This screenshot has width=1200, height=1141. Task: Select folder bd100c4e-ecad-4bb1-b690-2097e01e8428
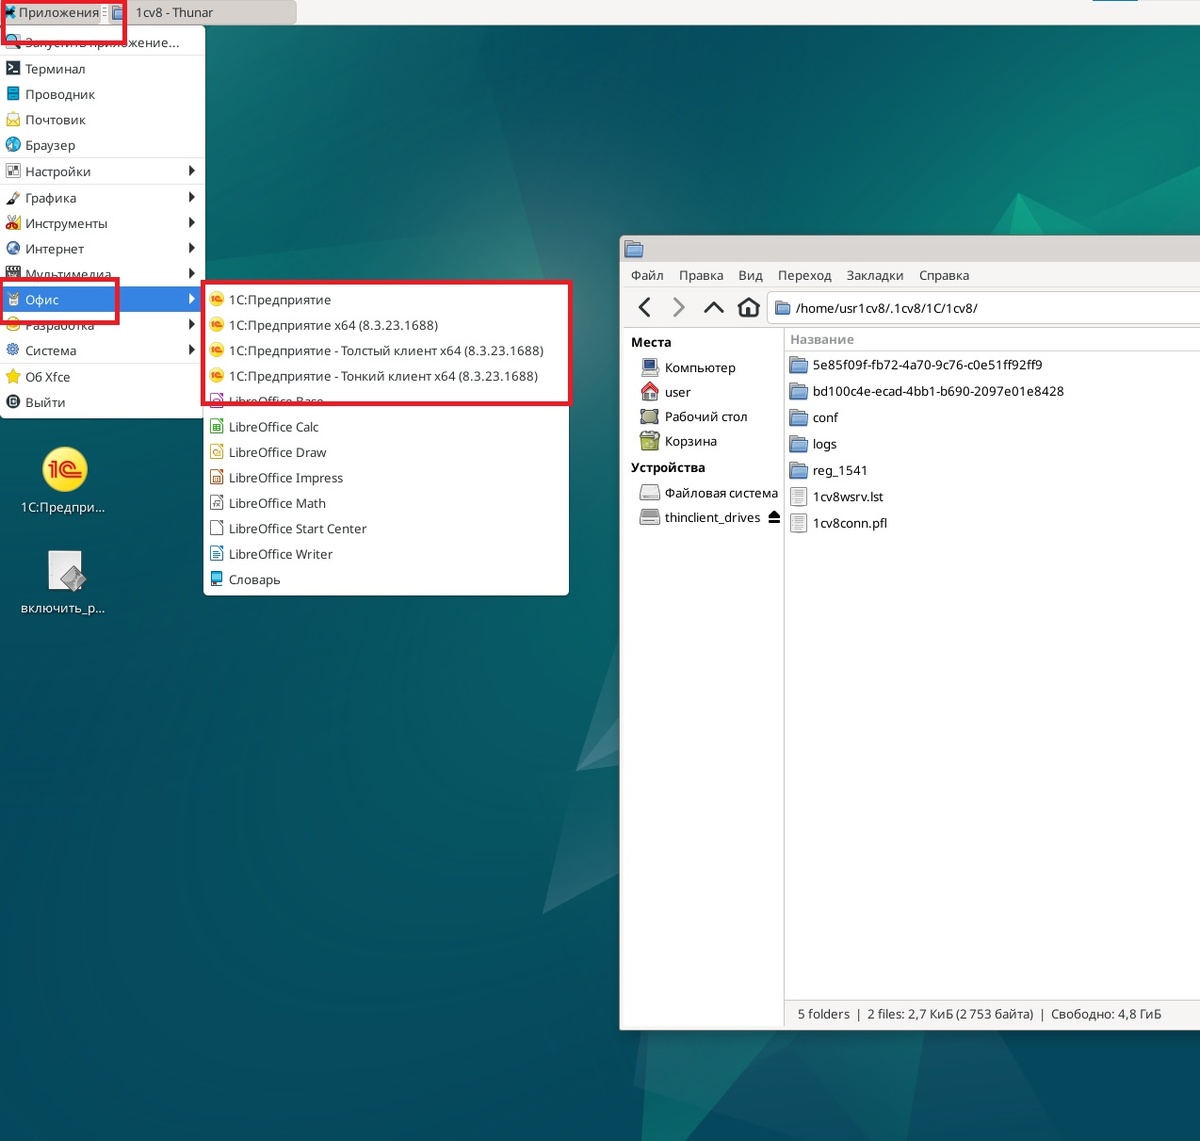click(x=927, y=391)
